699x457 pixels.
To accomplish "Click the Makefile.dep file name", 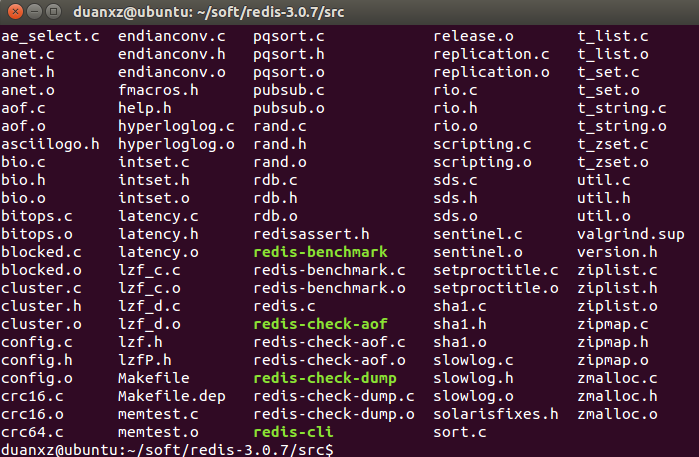I will [x=172, y=396].
